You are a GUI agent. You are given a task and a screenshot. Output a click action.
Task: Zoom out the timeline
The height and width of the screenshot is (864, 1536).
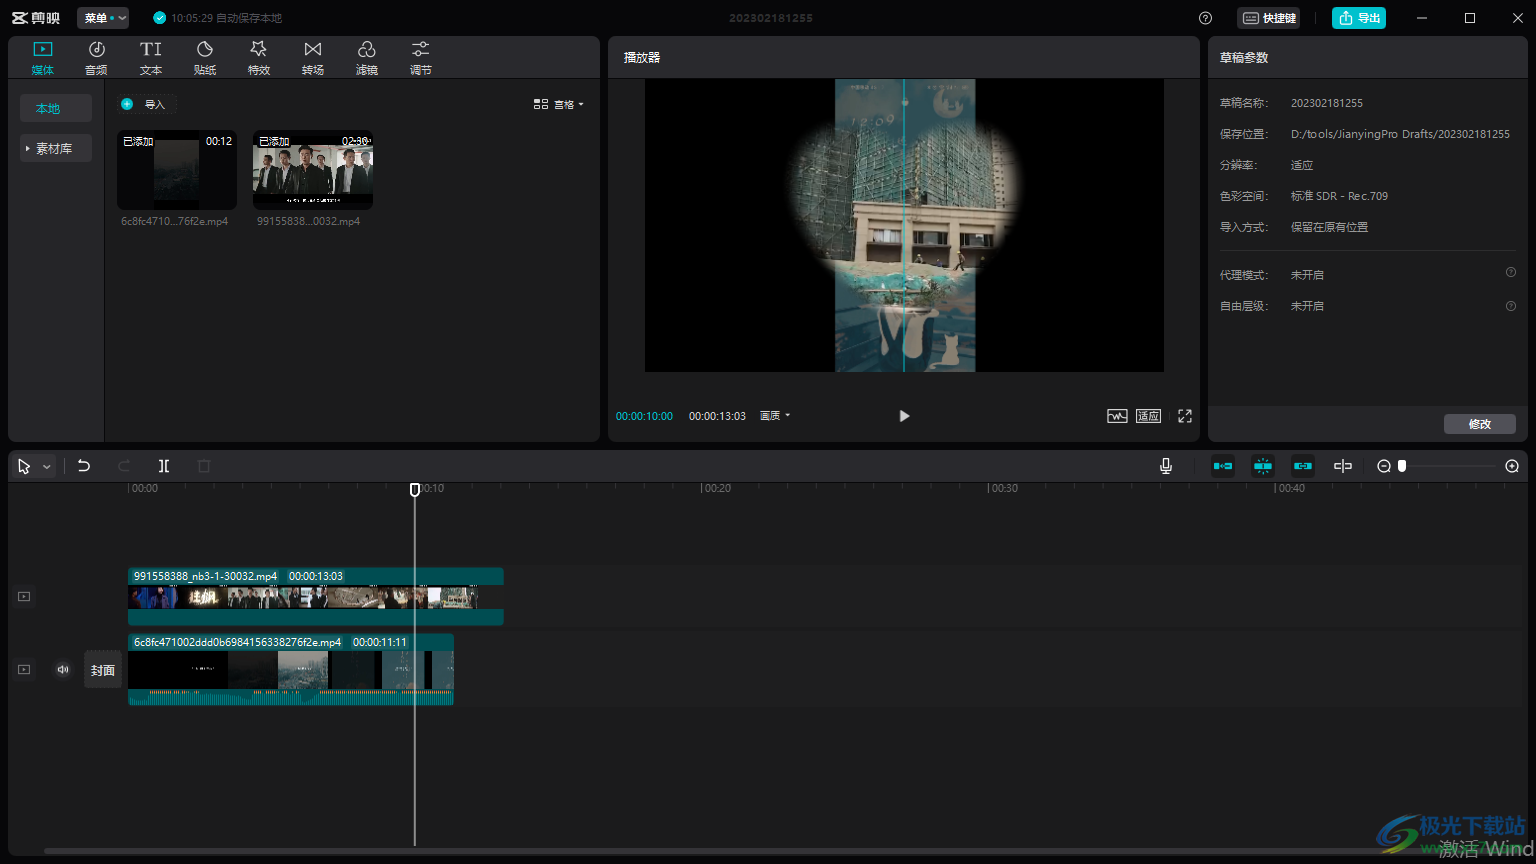point(1384,466)
